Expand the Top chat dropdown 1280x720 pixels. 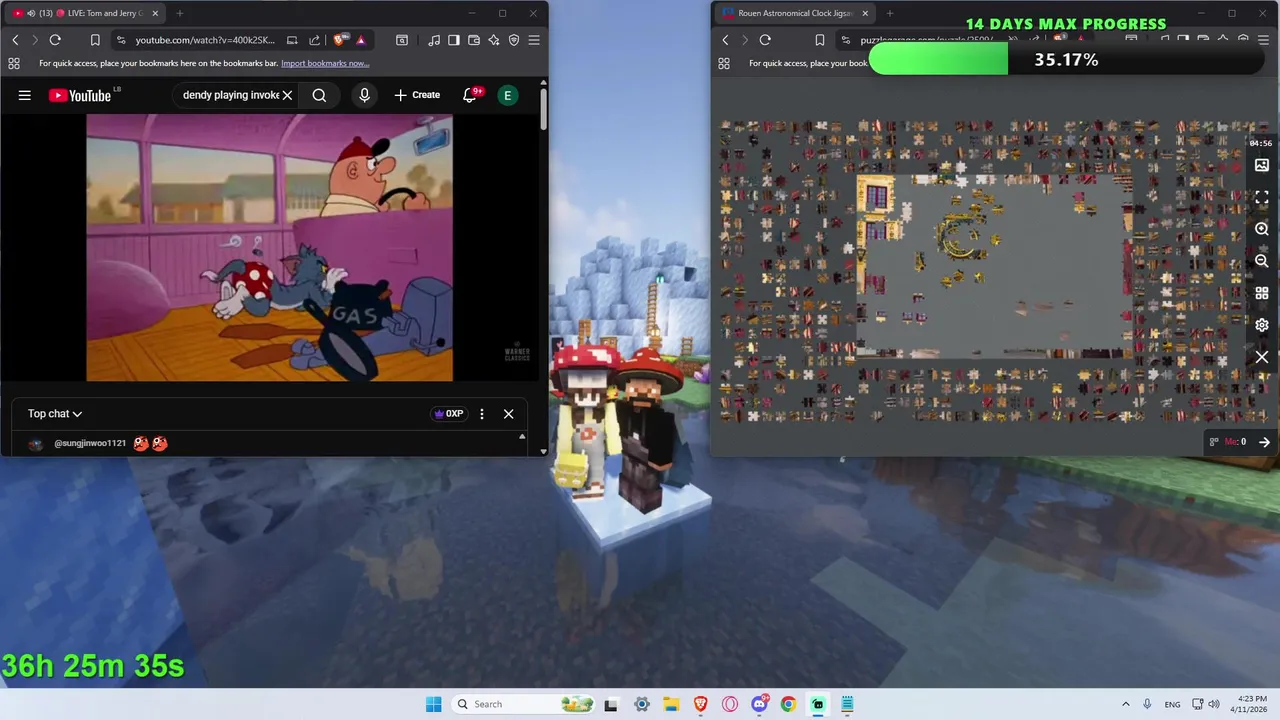pos(55,413)
